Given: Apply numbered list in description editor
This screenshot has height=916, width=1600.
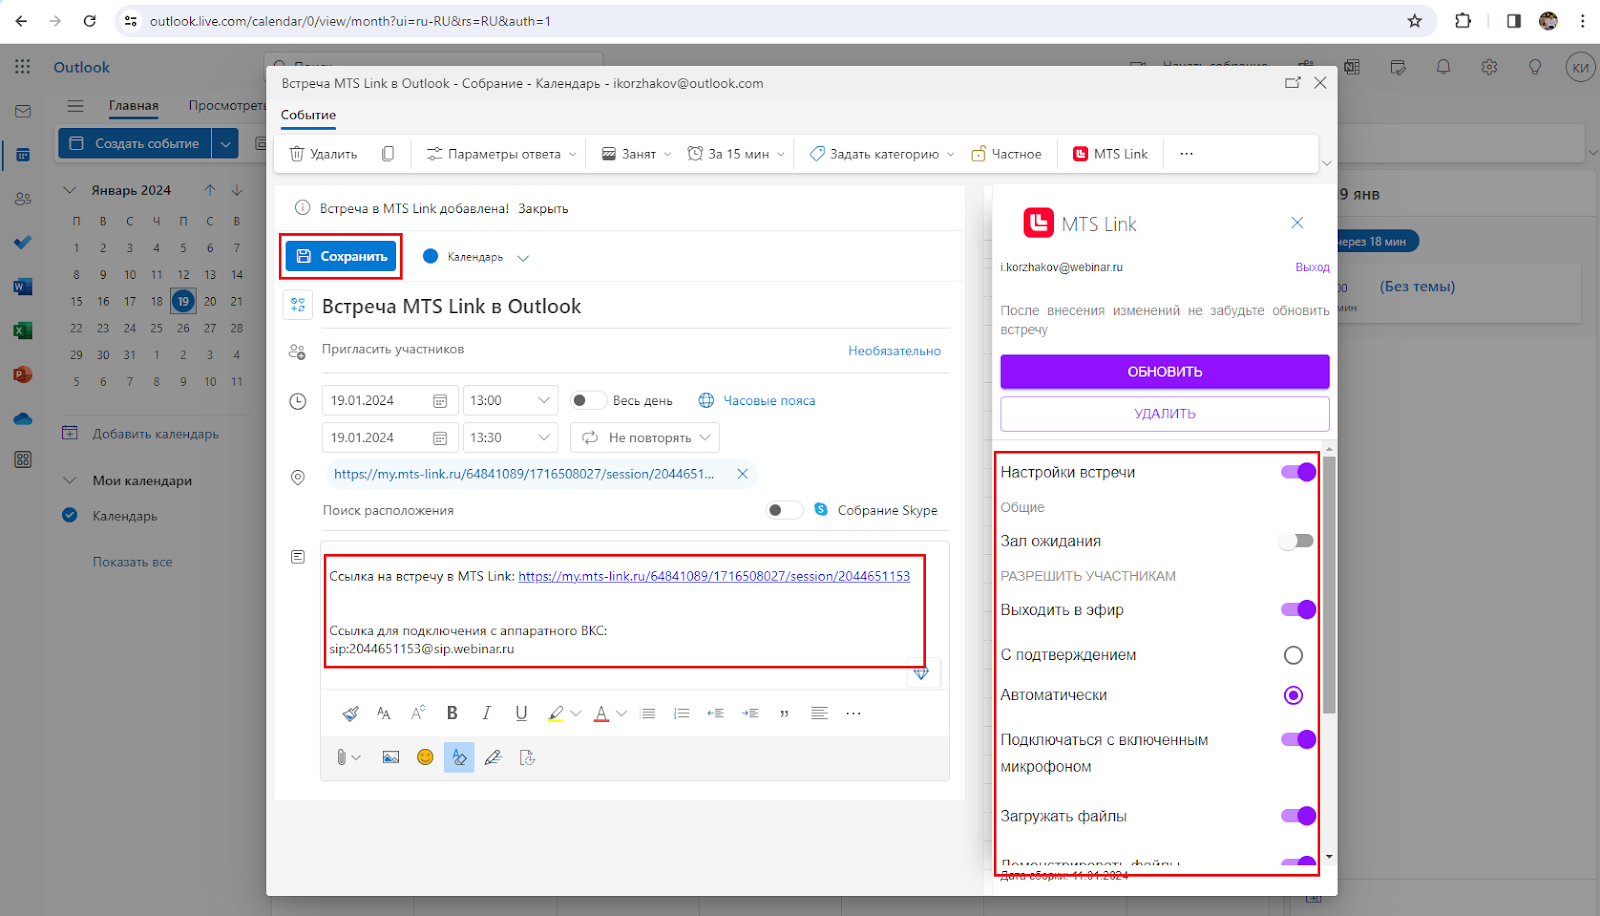Looking at the screenshot, I should pyautogui.click(x=682, y=713).
